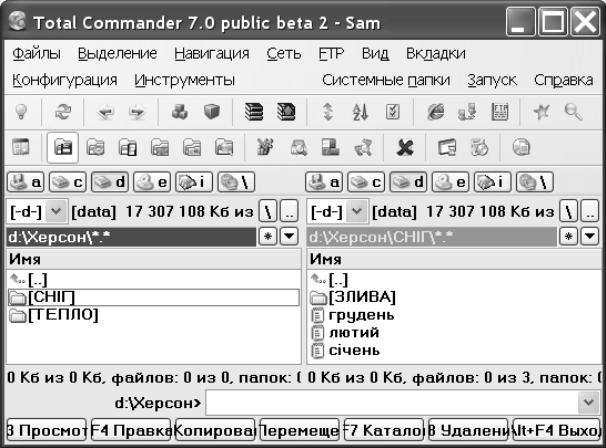The width and height of the screenshot is (606, 448).
Task: Open network backslash drive in right panel
Action: click(535, 182)
